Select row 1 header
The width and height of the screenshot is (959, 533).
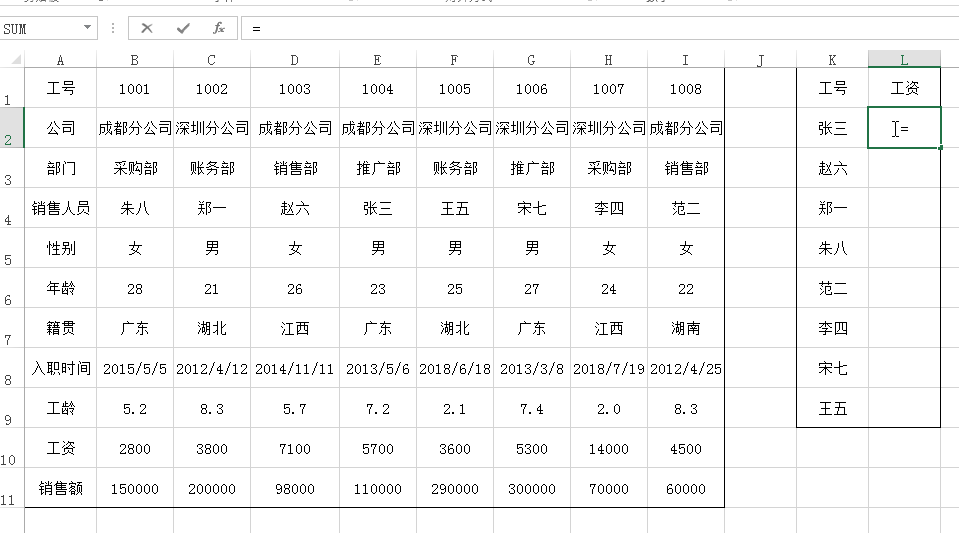point(12,88)
